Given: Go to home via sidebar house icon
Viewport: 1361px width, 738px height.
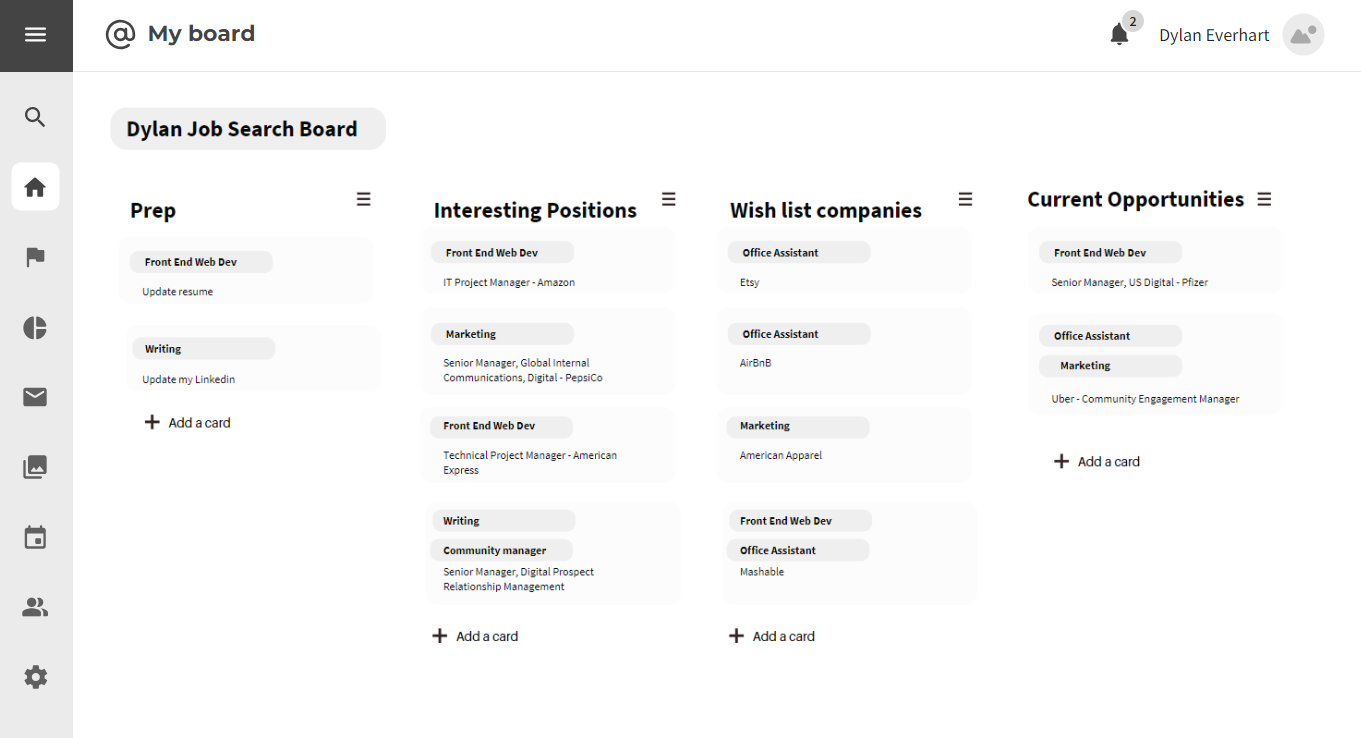Looking at the screenshot, I should tap(35, 187).
